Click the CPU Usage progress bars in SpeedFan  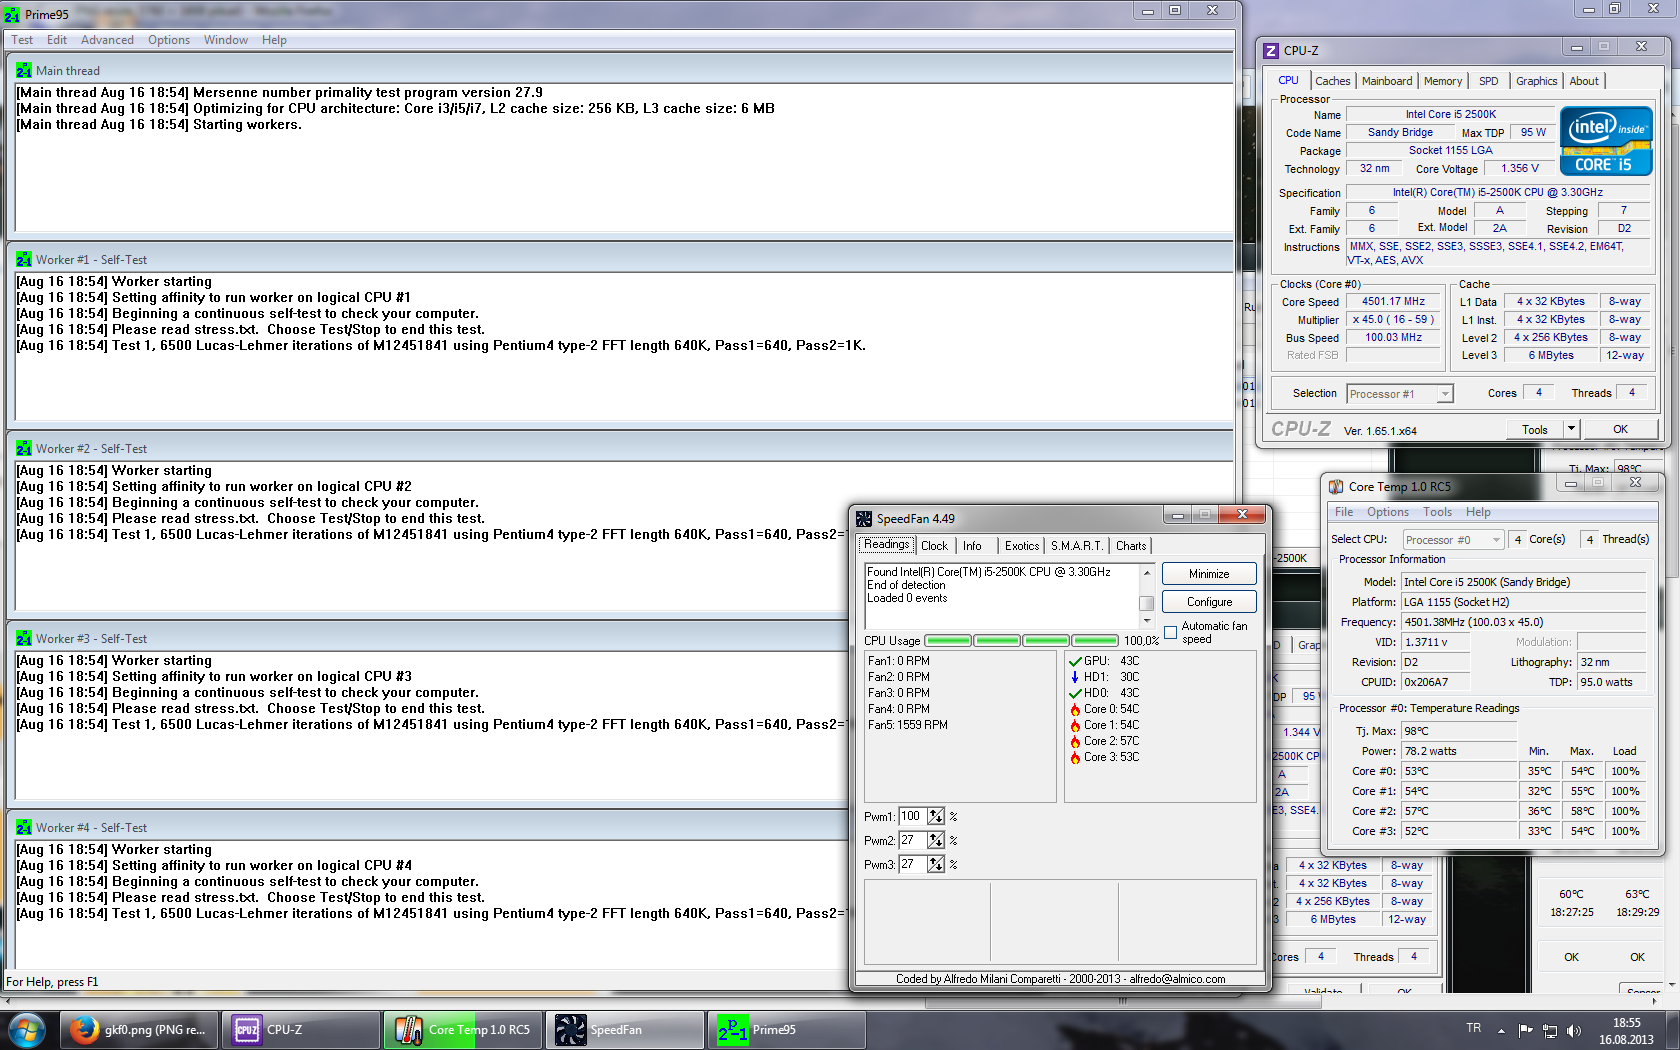point(1021,641)
